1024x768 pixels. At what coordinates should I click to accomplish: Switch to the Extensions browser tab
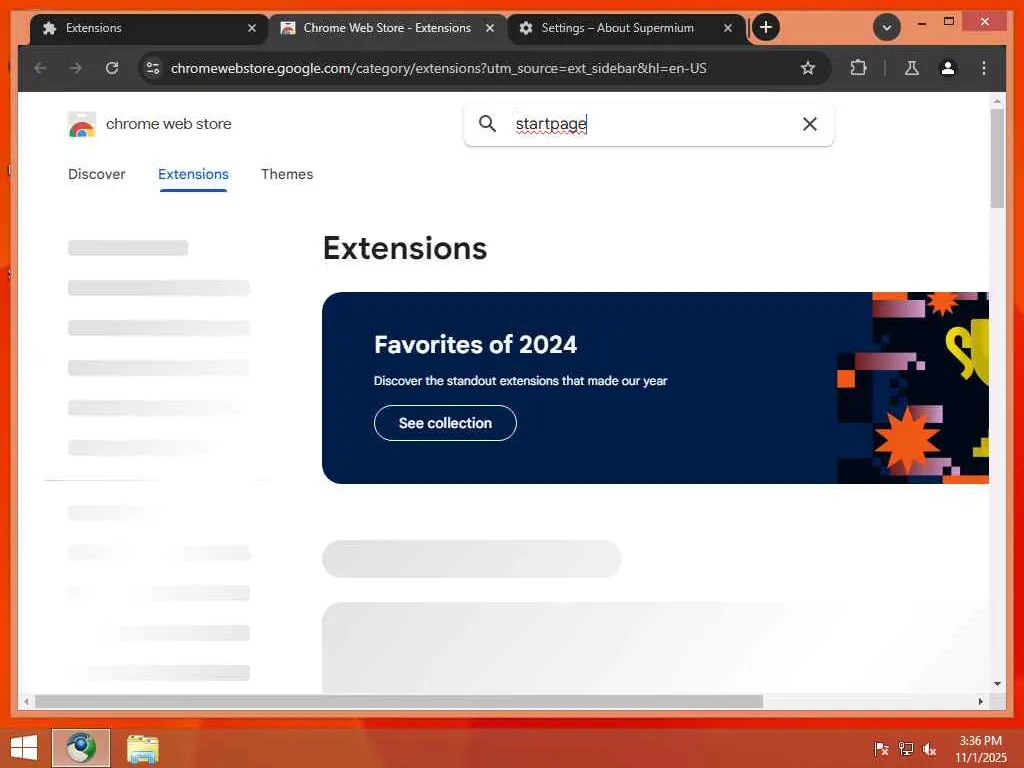coord(149,28)
